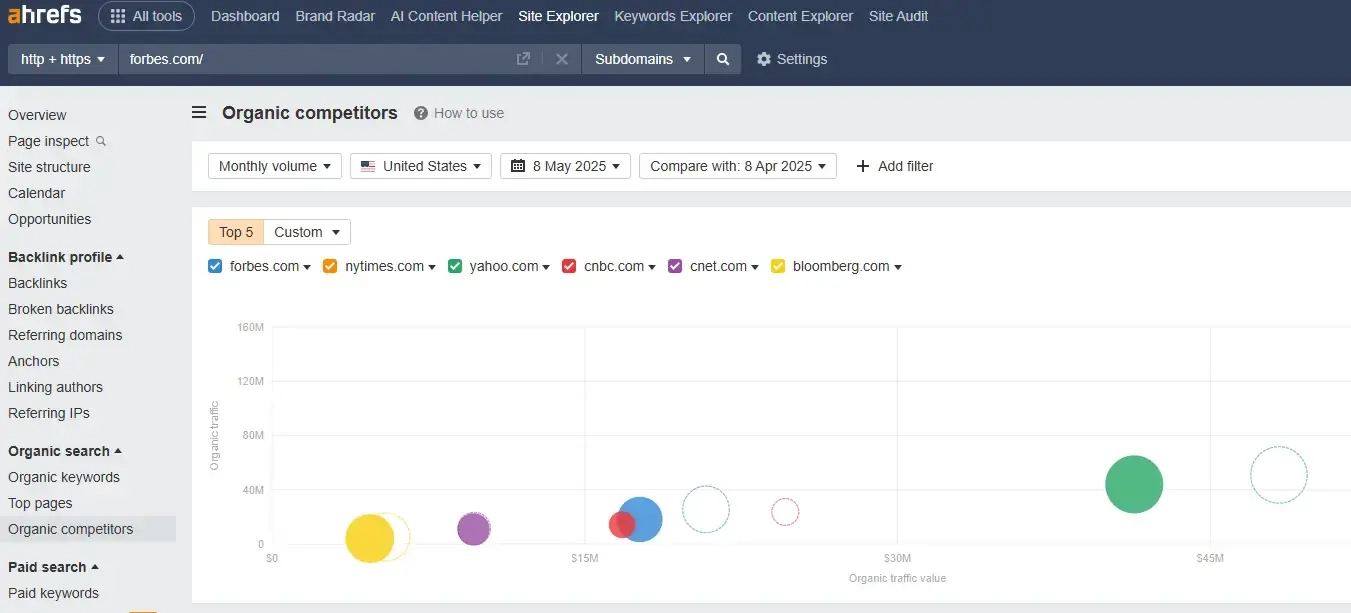Switch to Keywords Explorer tab
Image resolution: width=1351 pixels, height=613 pixels.
[x=673, y=16]
